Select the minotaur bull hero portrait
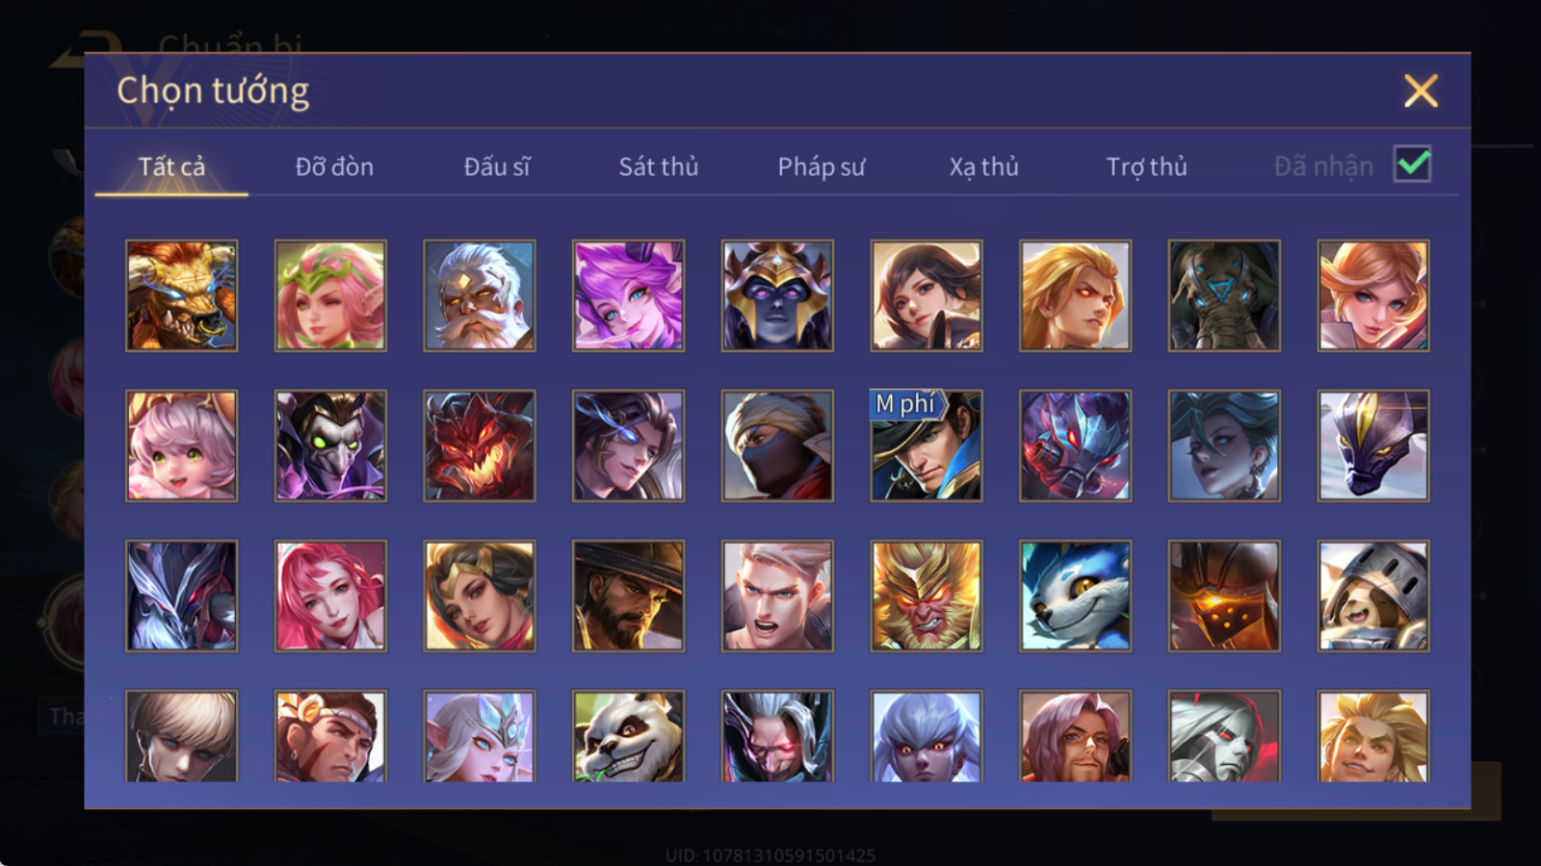 (x=182, y=296)
